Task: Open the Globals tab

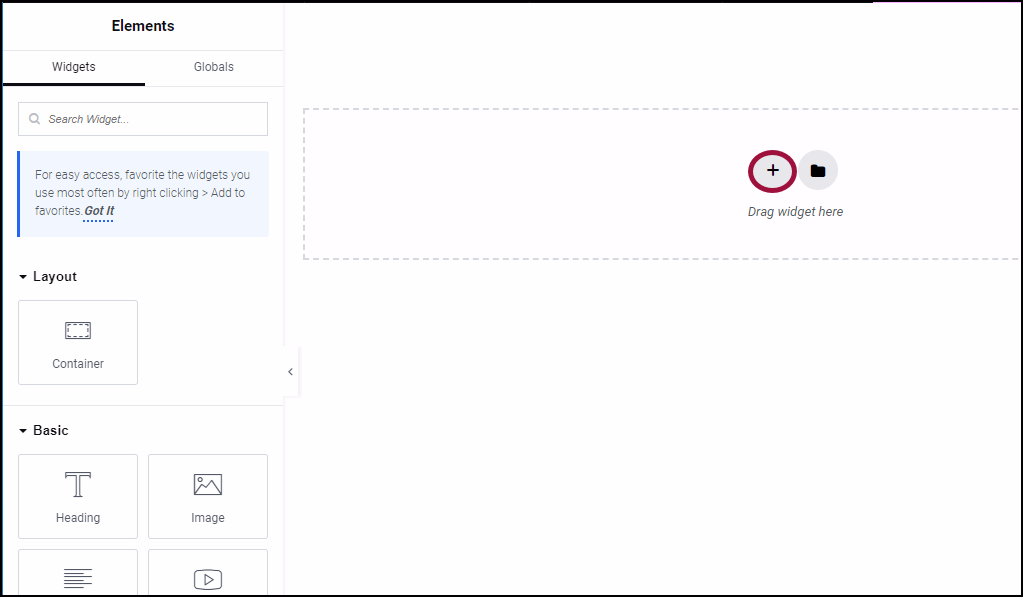Action: [x=214, y=67]
